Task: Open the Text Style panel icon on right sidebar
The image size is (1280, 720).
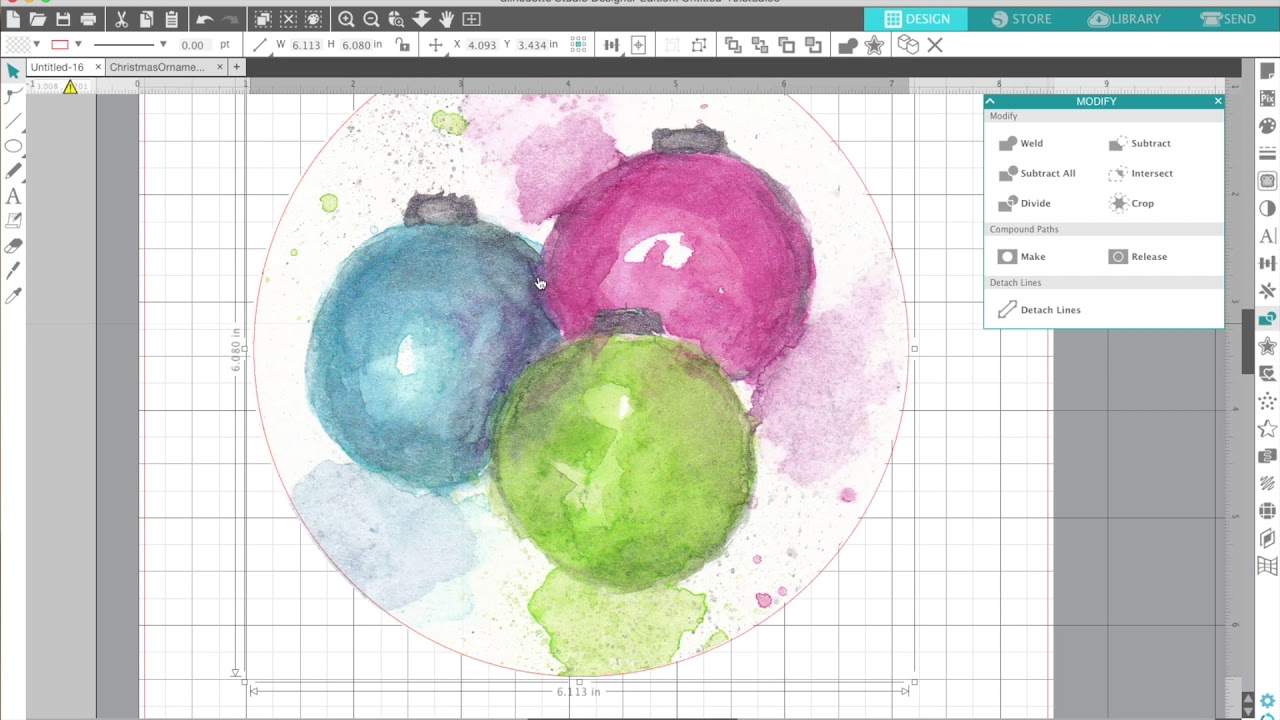Action: point(1267,237)
